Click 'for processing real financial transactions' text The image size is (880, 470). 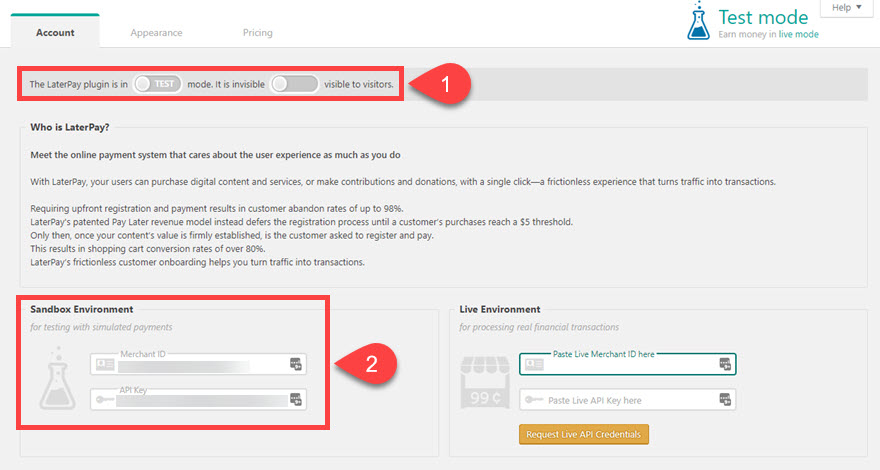[x=539, y=327]
